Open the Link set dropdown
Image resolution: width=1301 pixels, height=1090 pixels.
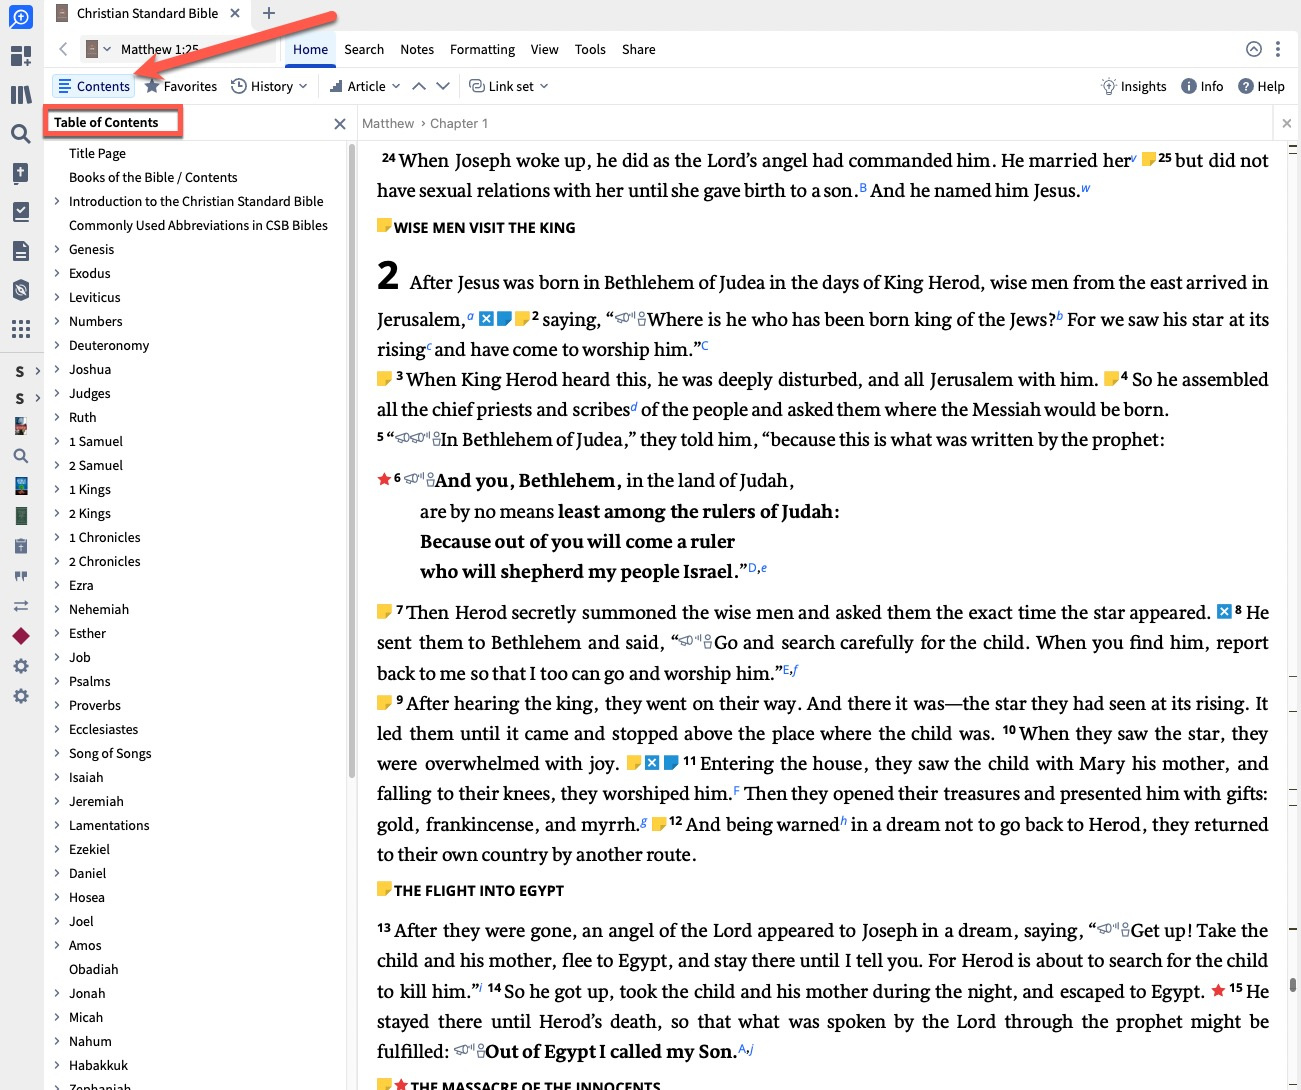pyautogui.click(x=509, y=86)
